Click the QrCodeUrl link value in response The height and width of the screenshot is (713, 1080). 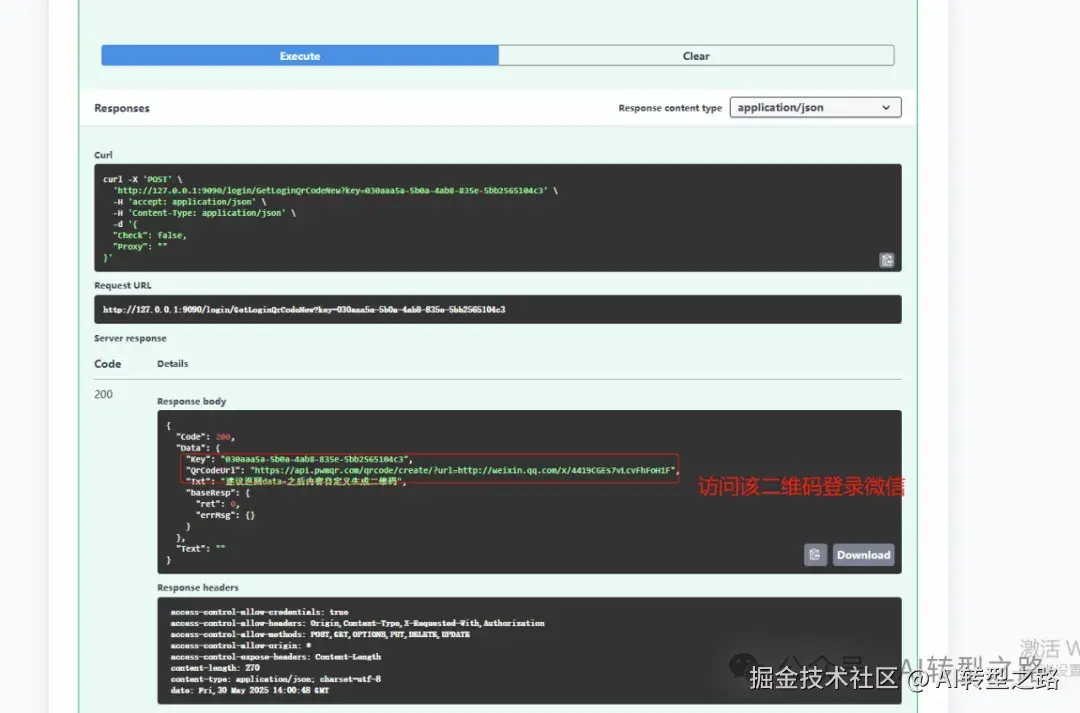click(x=462, y=471)
